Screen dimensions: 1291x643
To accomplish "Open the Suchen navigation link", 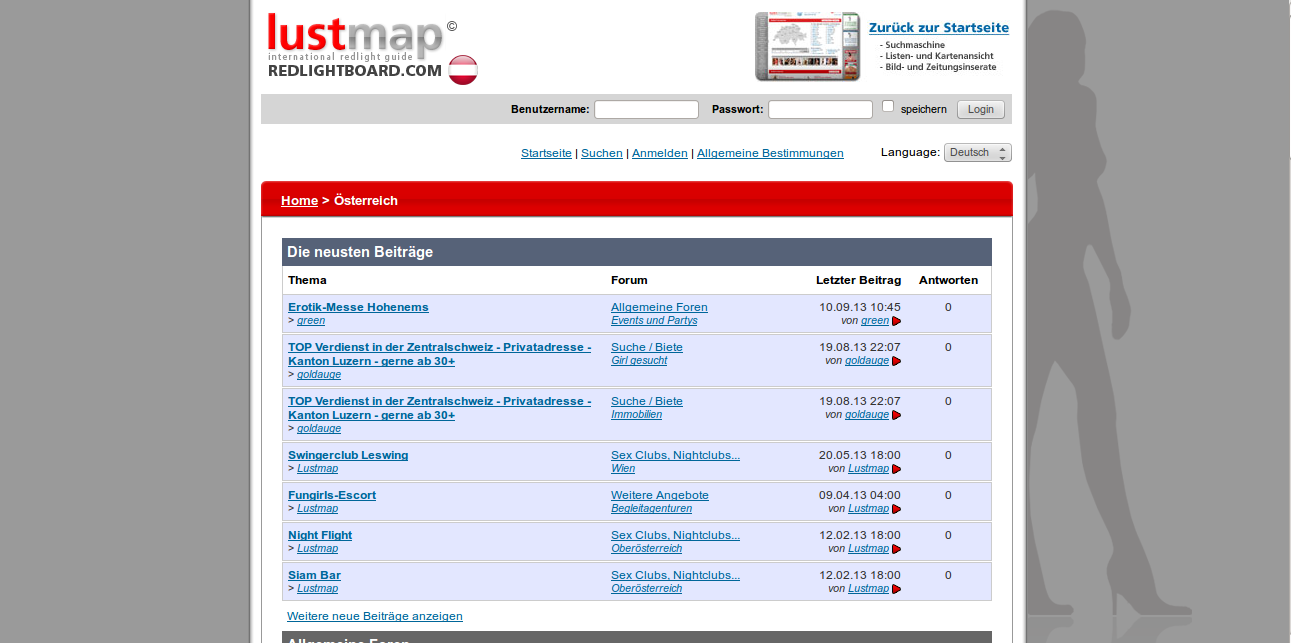I will pos(601,153).
